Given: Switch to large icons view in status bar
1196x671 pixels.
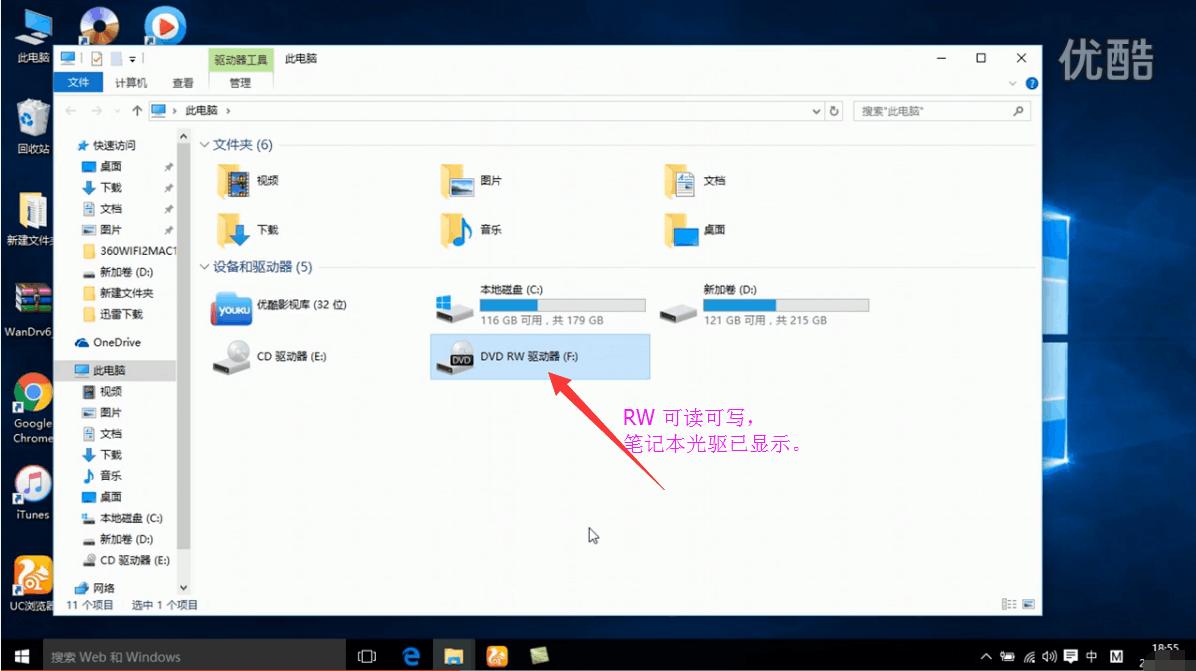Looking at the screenshot, I should pos(1030,604).
